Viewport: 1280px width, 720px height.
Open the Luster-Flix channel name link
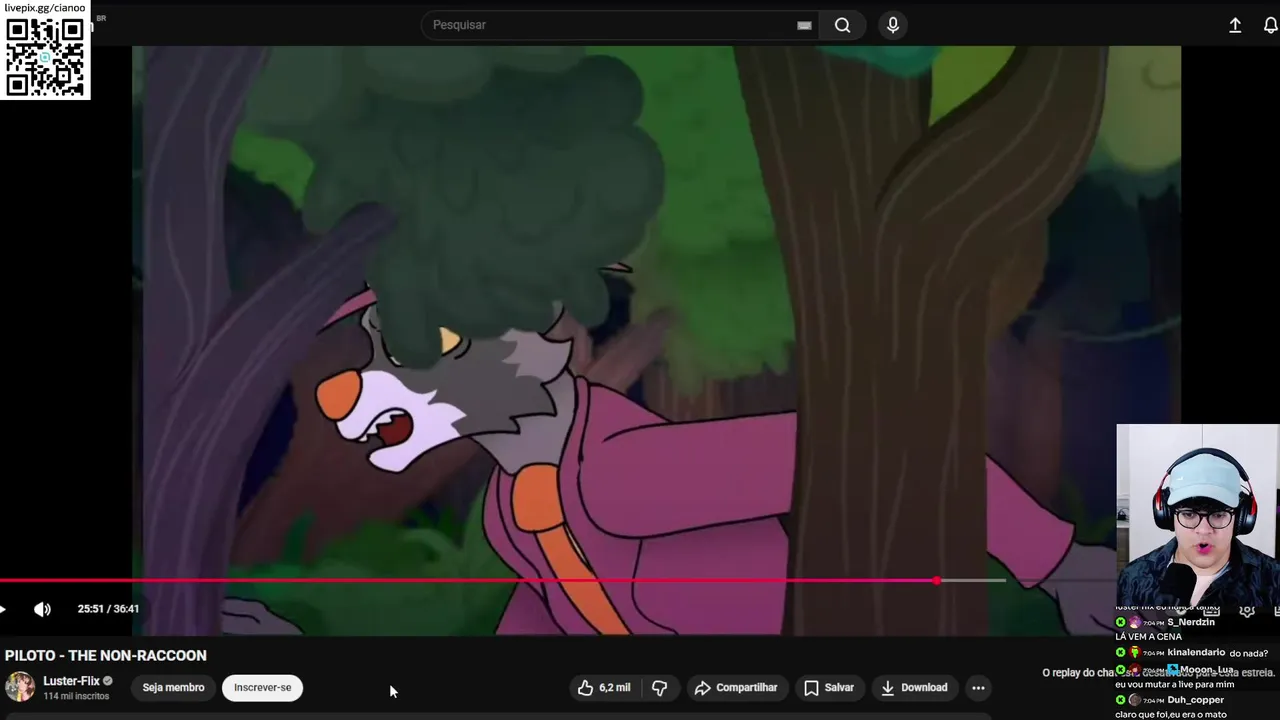tap(71, 681)
